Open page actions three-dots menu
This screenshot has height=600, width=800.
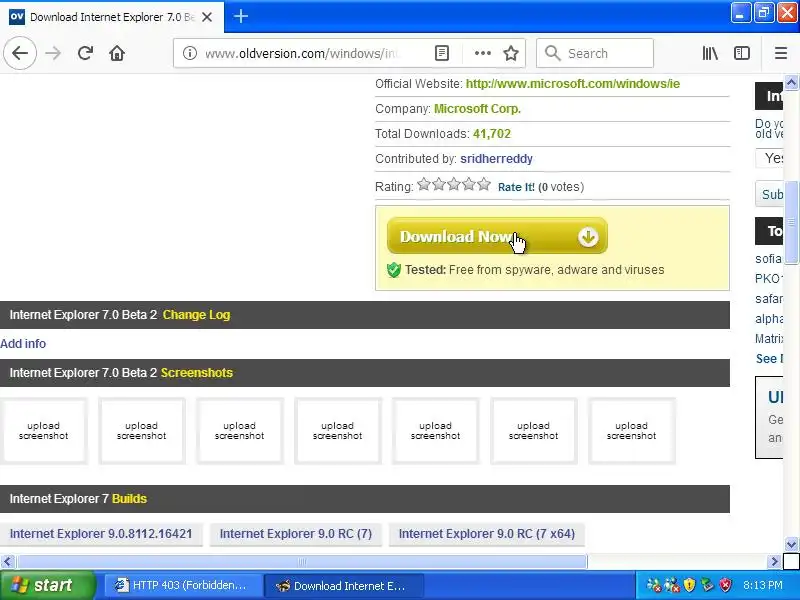coord(483,53)
